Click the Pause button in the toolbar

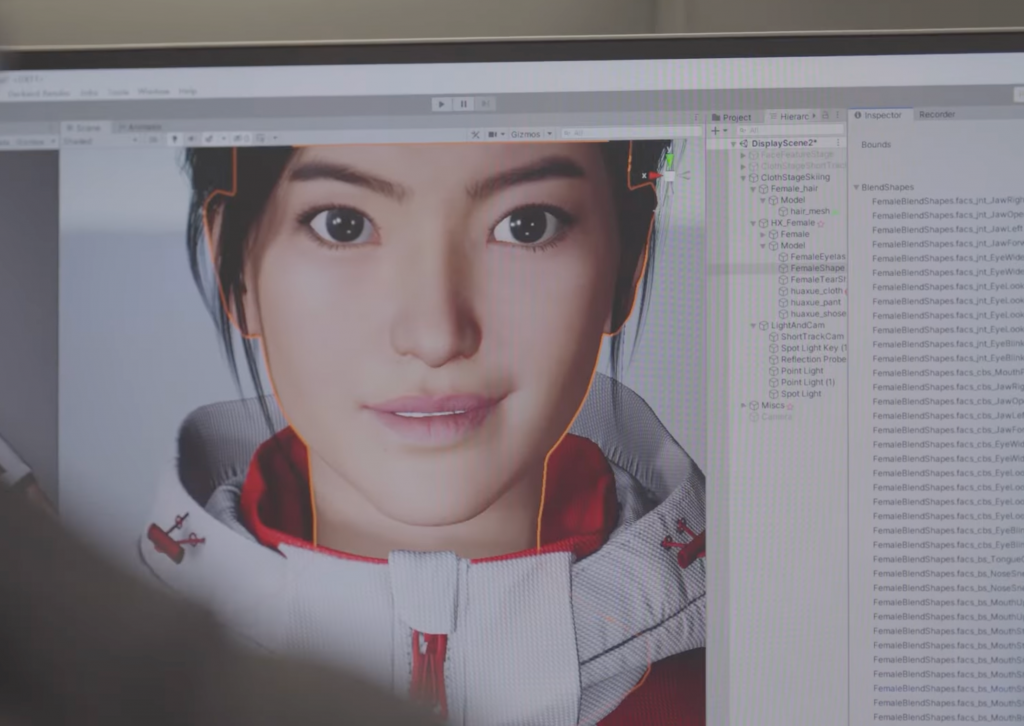(463, 104)
